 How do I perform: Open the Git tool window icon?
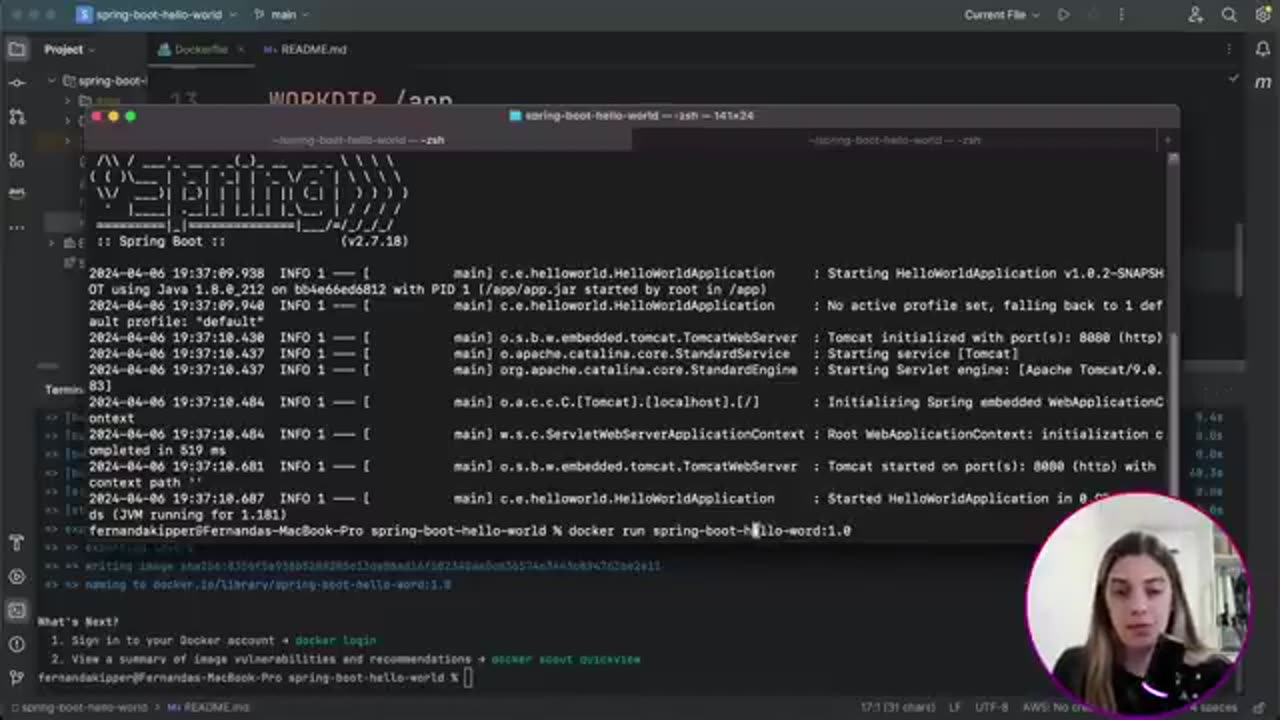(17, 679)
